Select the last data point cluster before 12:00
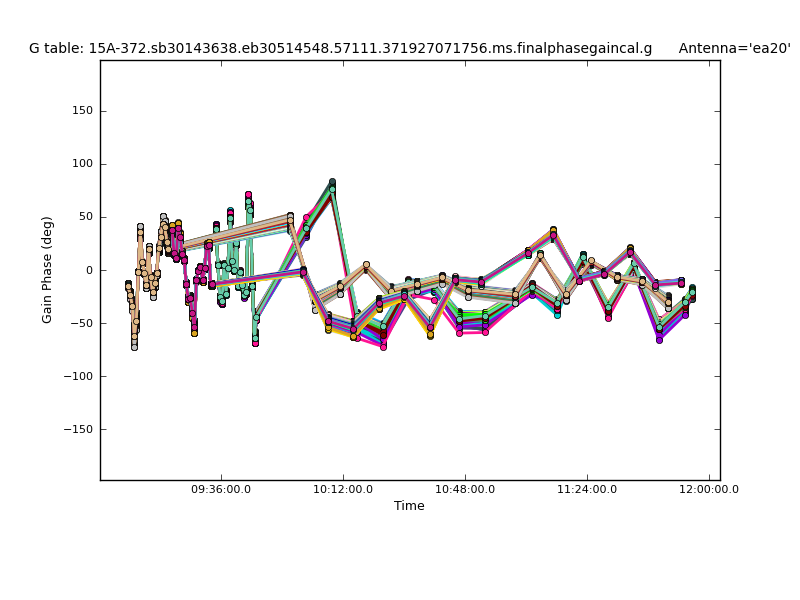The image size is (800, 600). [x=692, y=293]
